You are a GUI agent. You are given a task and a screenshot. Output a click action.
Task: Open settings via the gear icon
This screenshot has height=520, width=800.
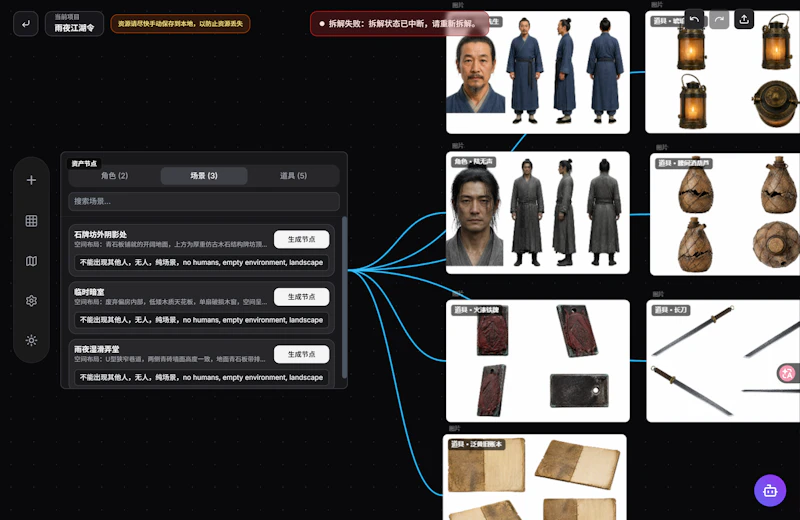(x=31, y=301)
